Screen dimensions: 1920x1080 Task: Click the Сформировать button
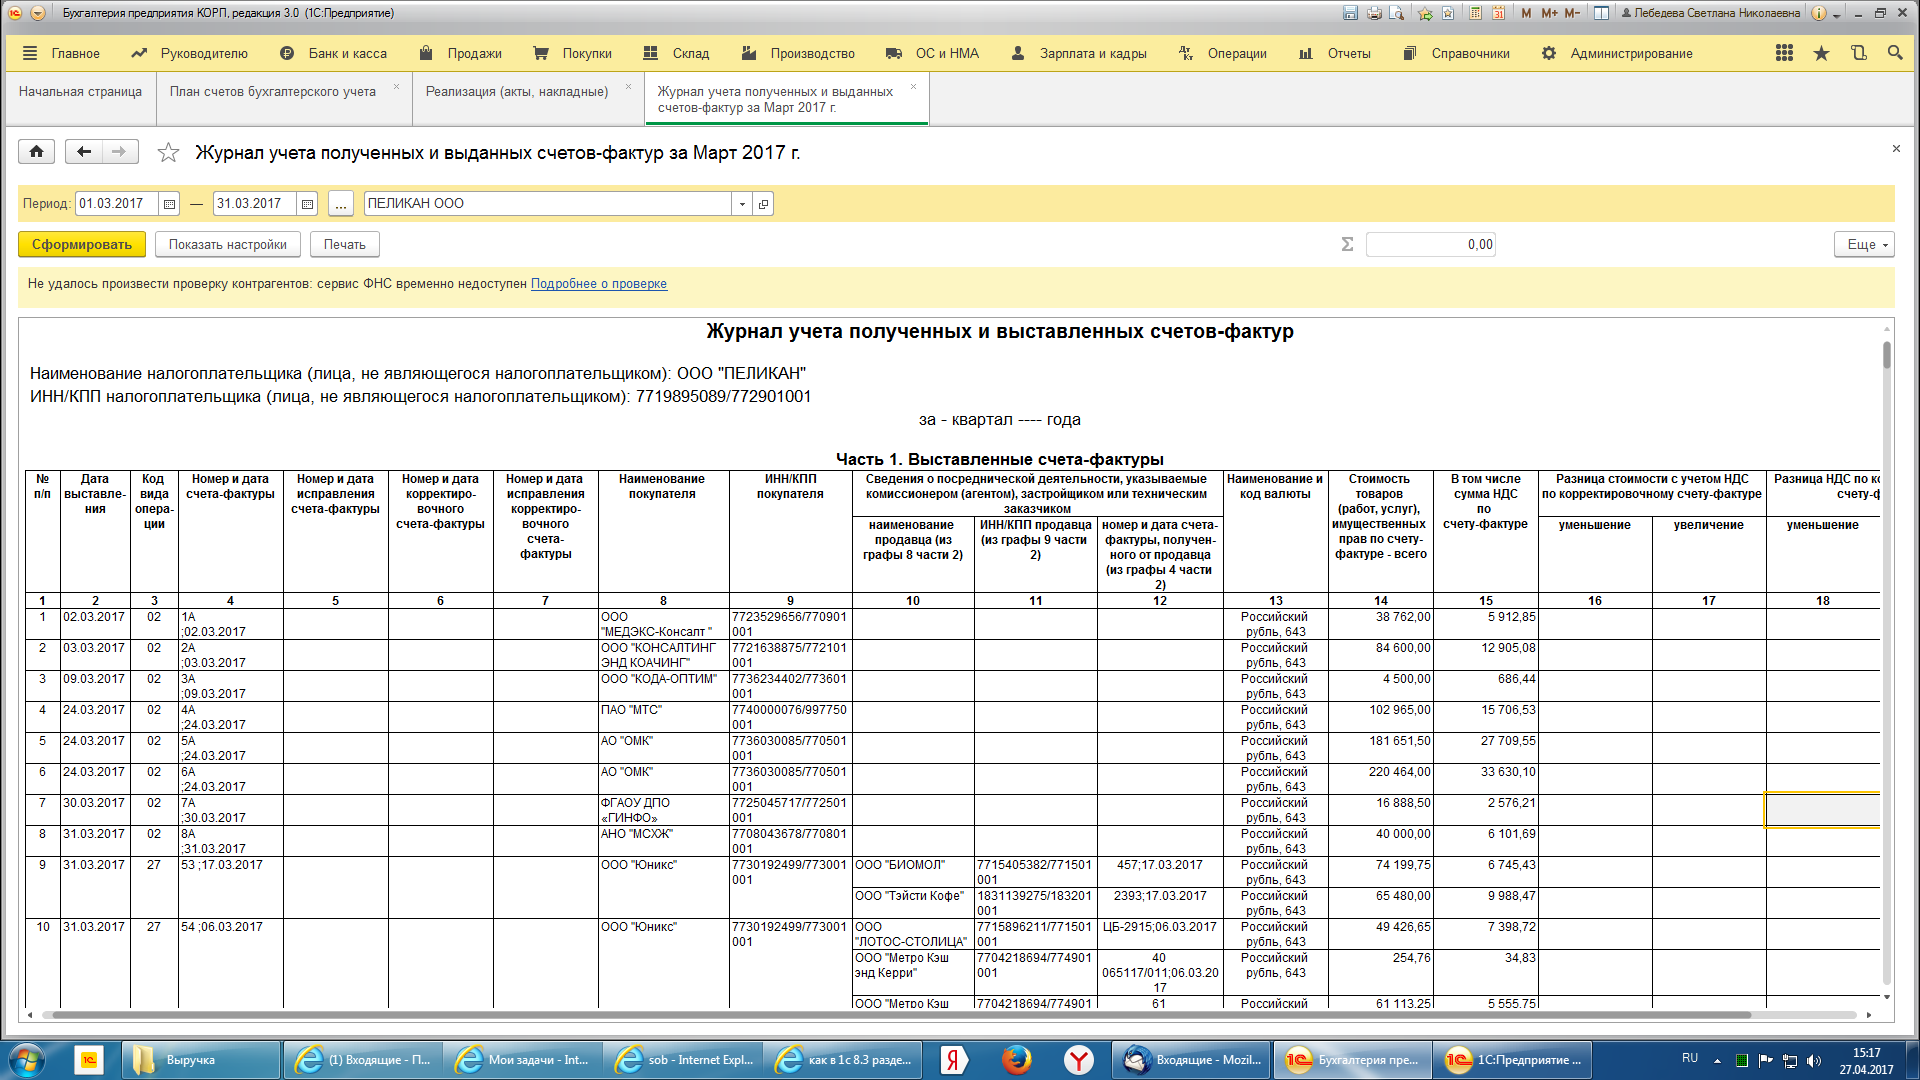coord(82,244)
